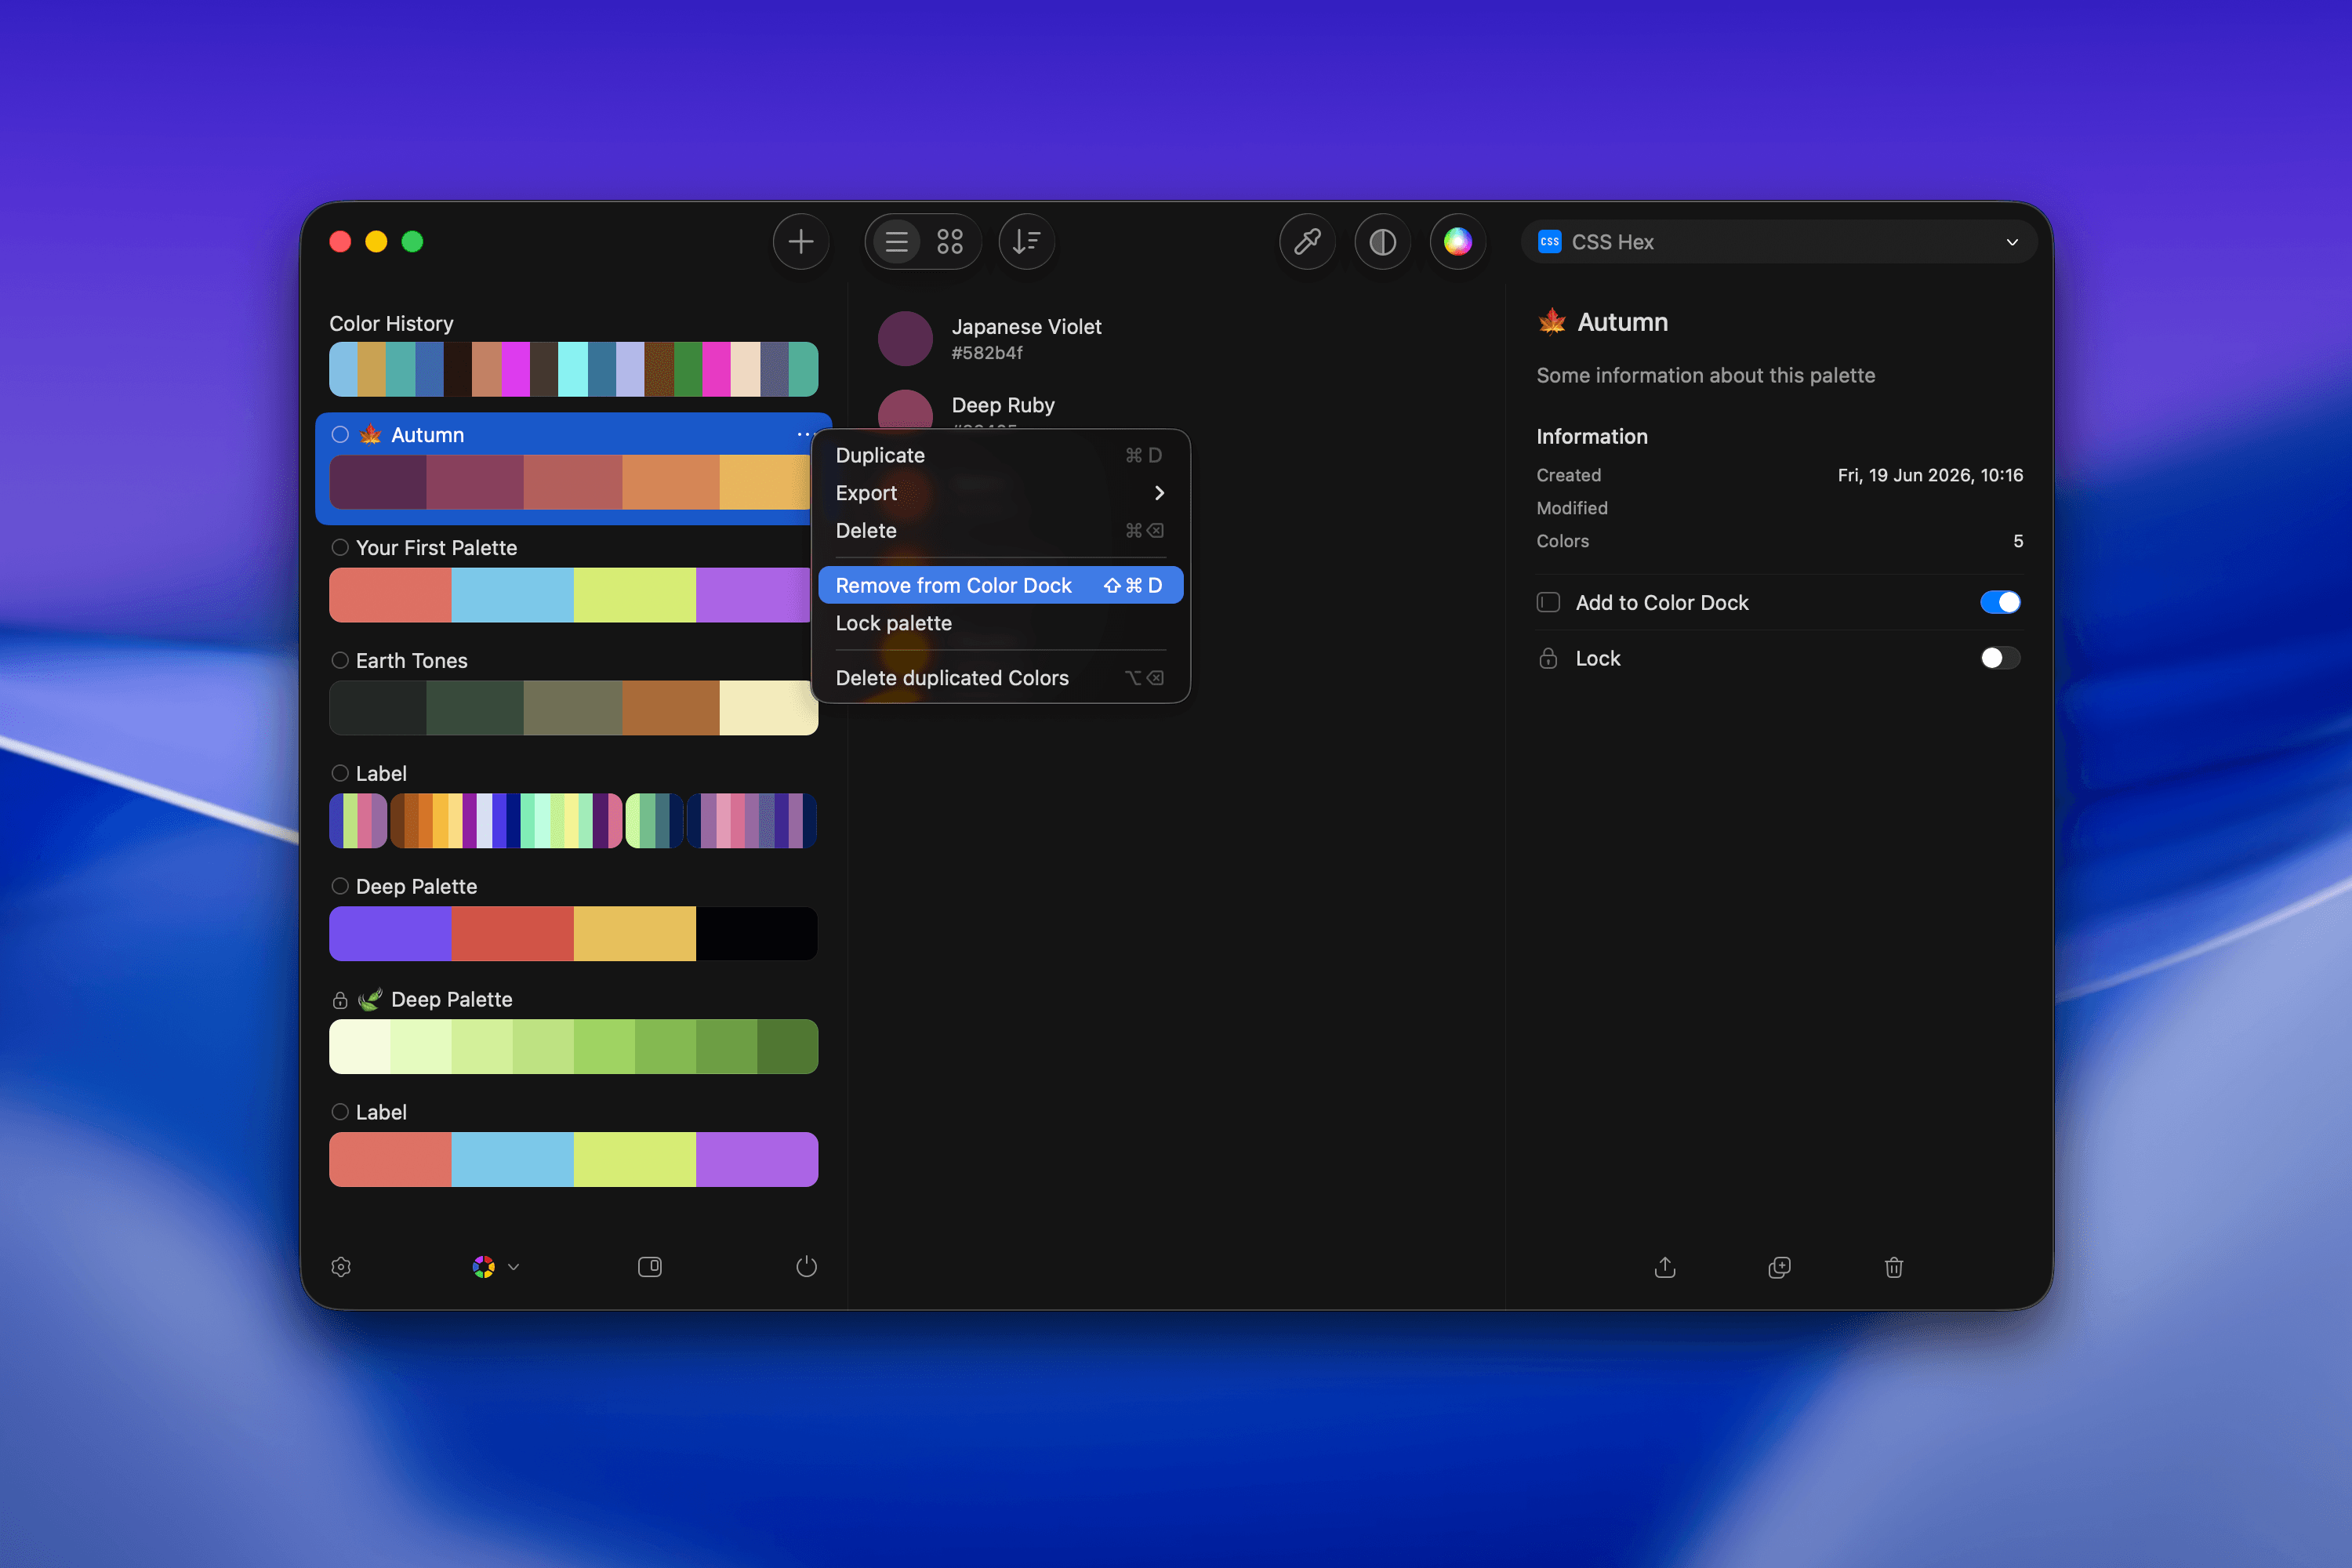This screenshot has width=2352, height=1568.
Task: Open the Autumn palette ellipsis menu
Action: 804,434
